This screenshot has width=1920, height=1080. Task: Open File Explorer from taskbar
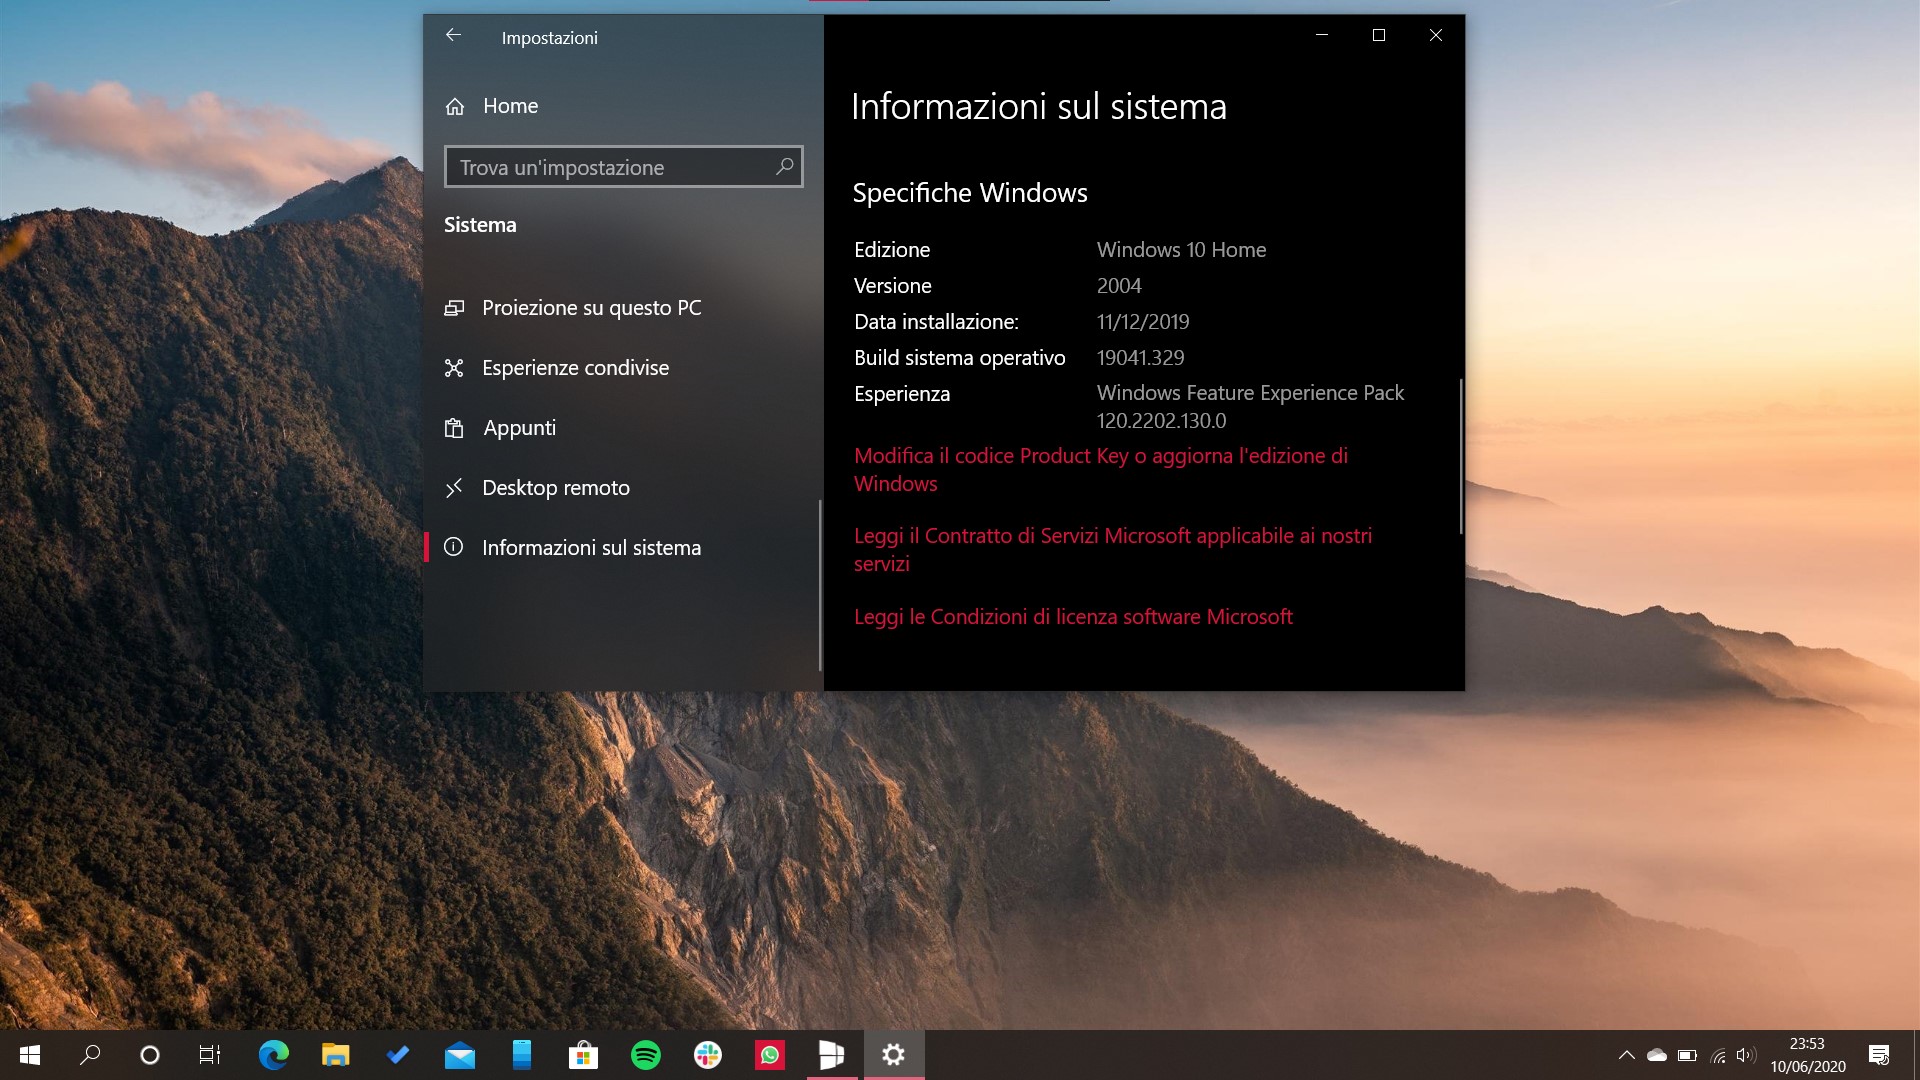(x=335, y=1055)
